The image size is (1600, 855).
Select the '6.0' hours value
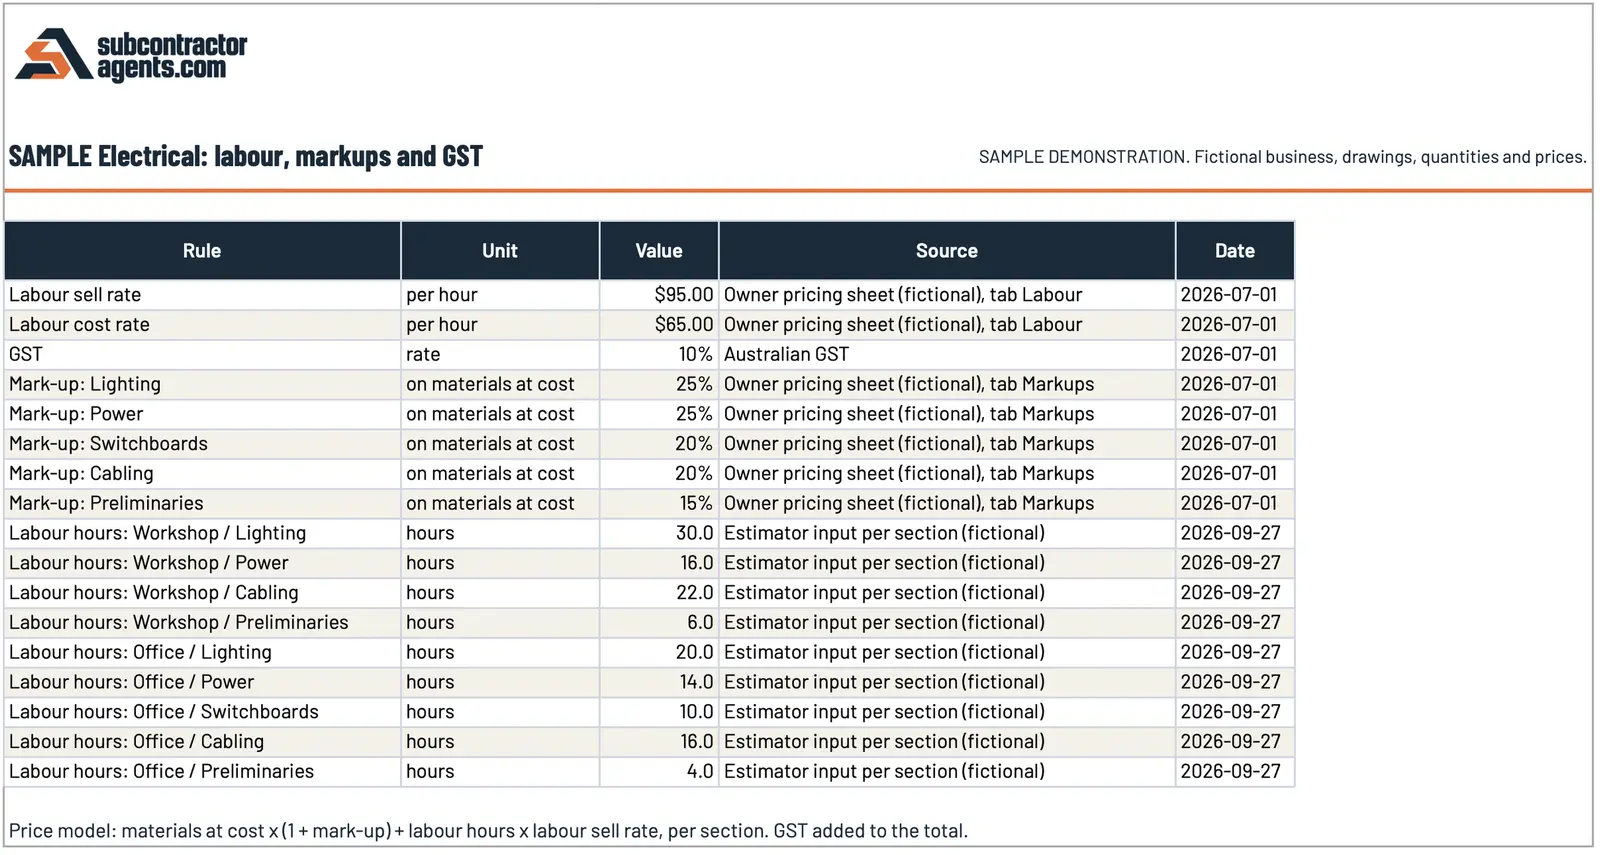(x=659, y=623)
